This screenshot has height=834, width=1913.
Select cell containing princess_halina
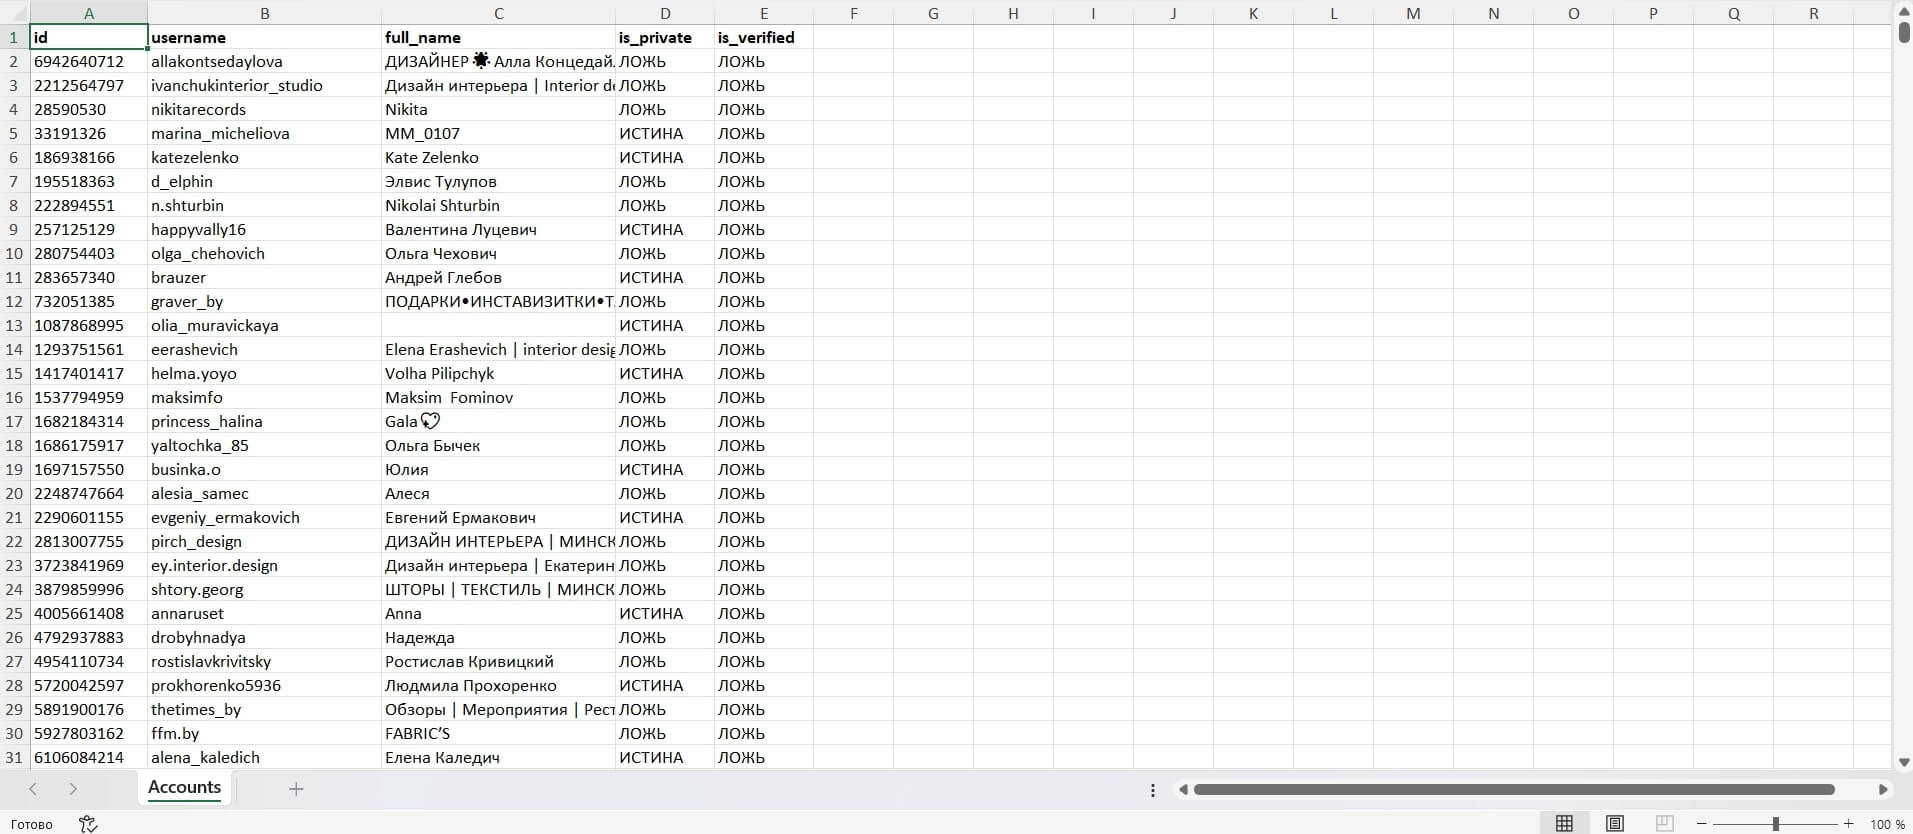(x=264, y=421)
